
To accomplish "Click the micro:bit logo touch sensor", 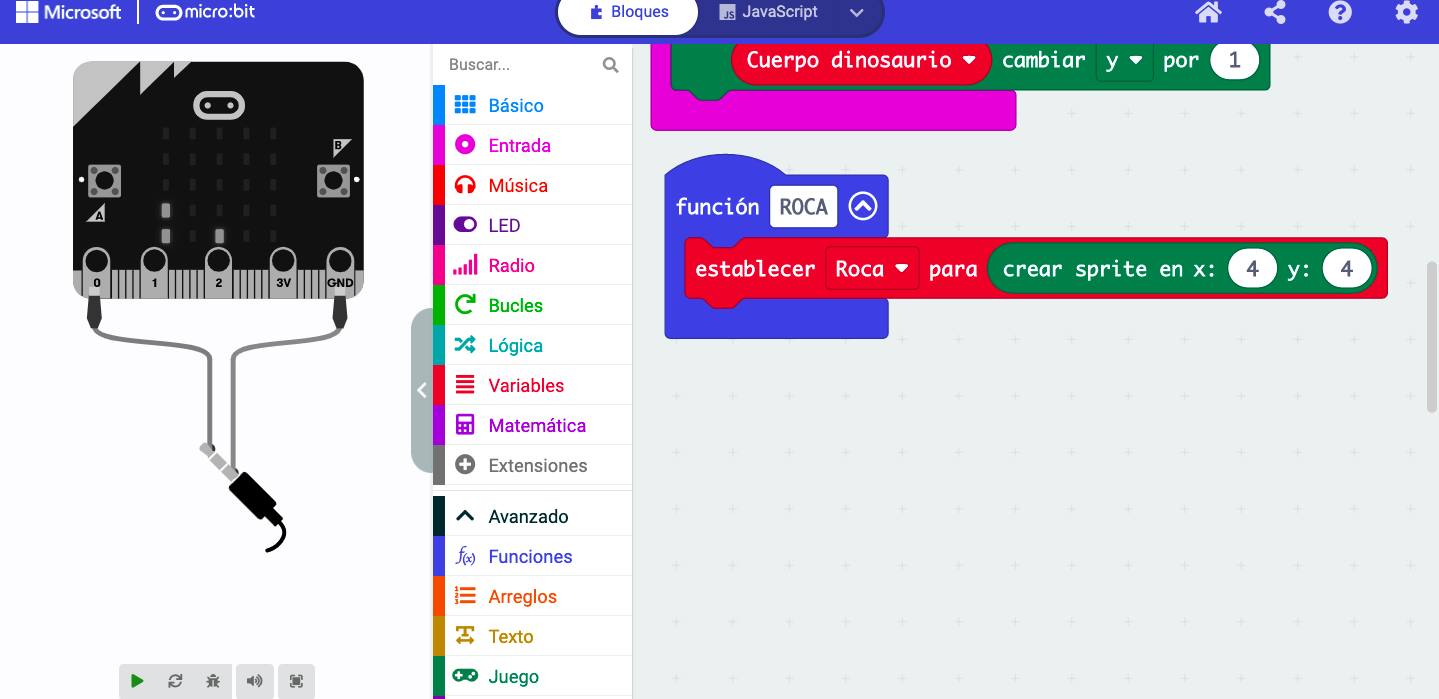I will coord(219,104).
